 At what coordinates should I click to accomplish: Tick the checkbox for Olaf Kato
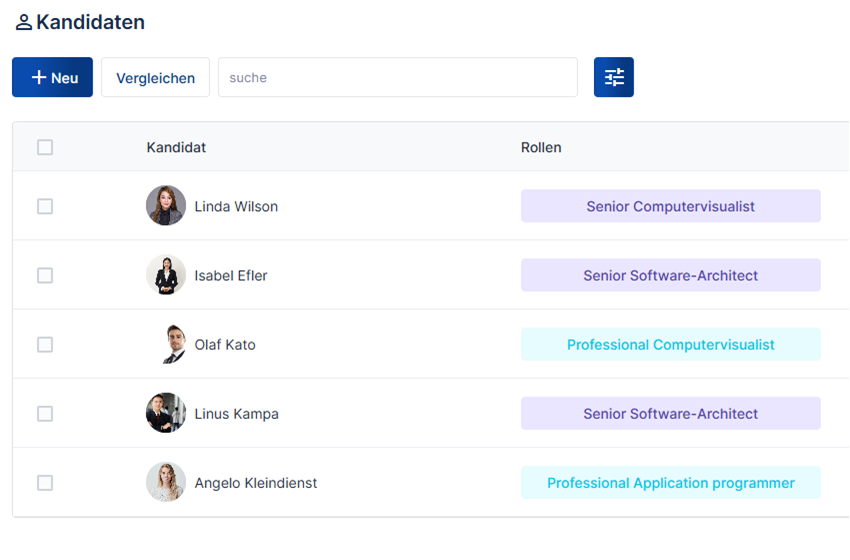[x=45, y=344]
